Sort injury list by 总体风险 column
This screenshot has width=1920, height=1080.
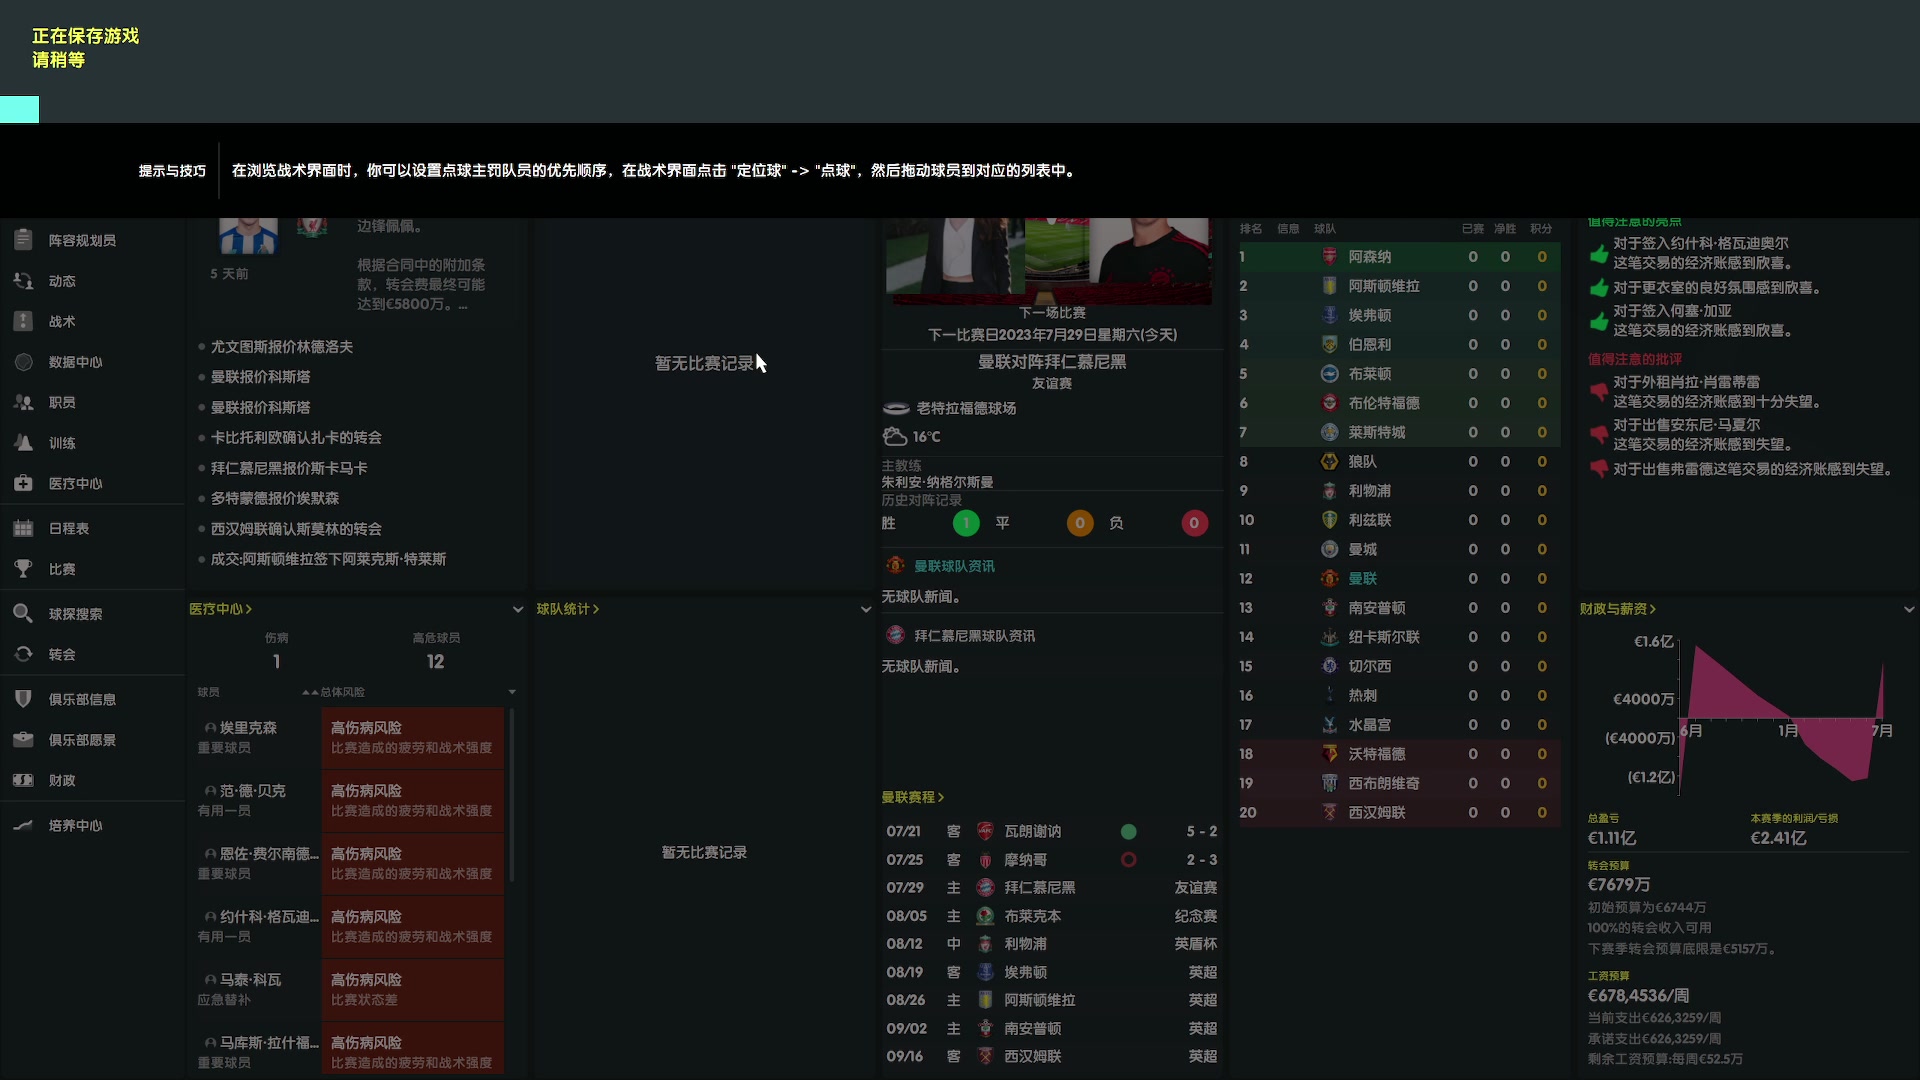341,692
